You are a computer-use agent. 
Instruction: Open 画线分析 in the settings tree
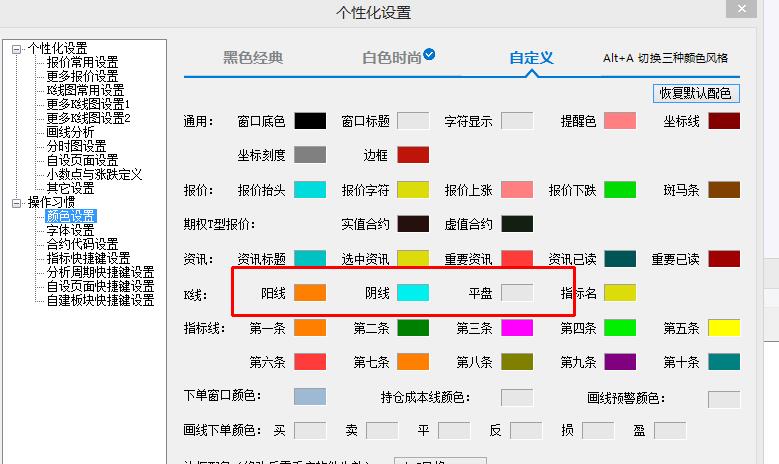(70, 132)
